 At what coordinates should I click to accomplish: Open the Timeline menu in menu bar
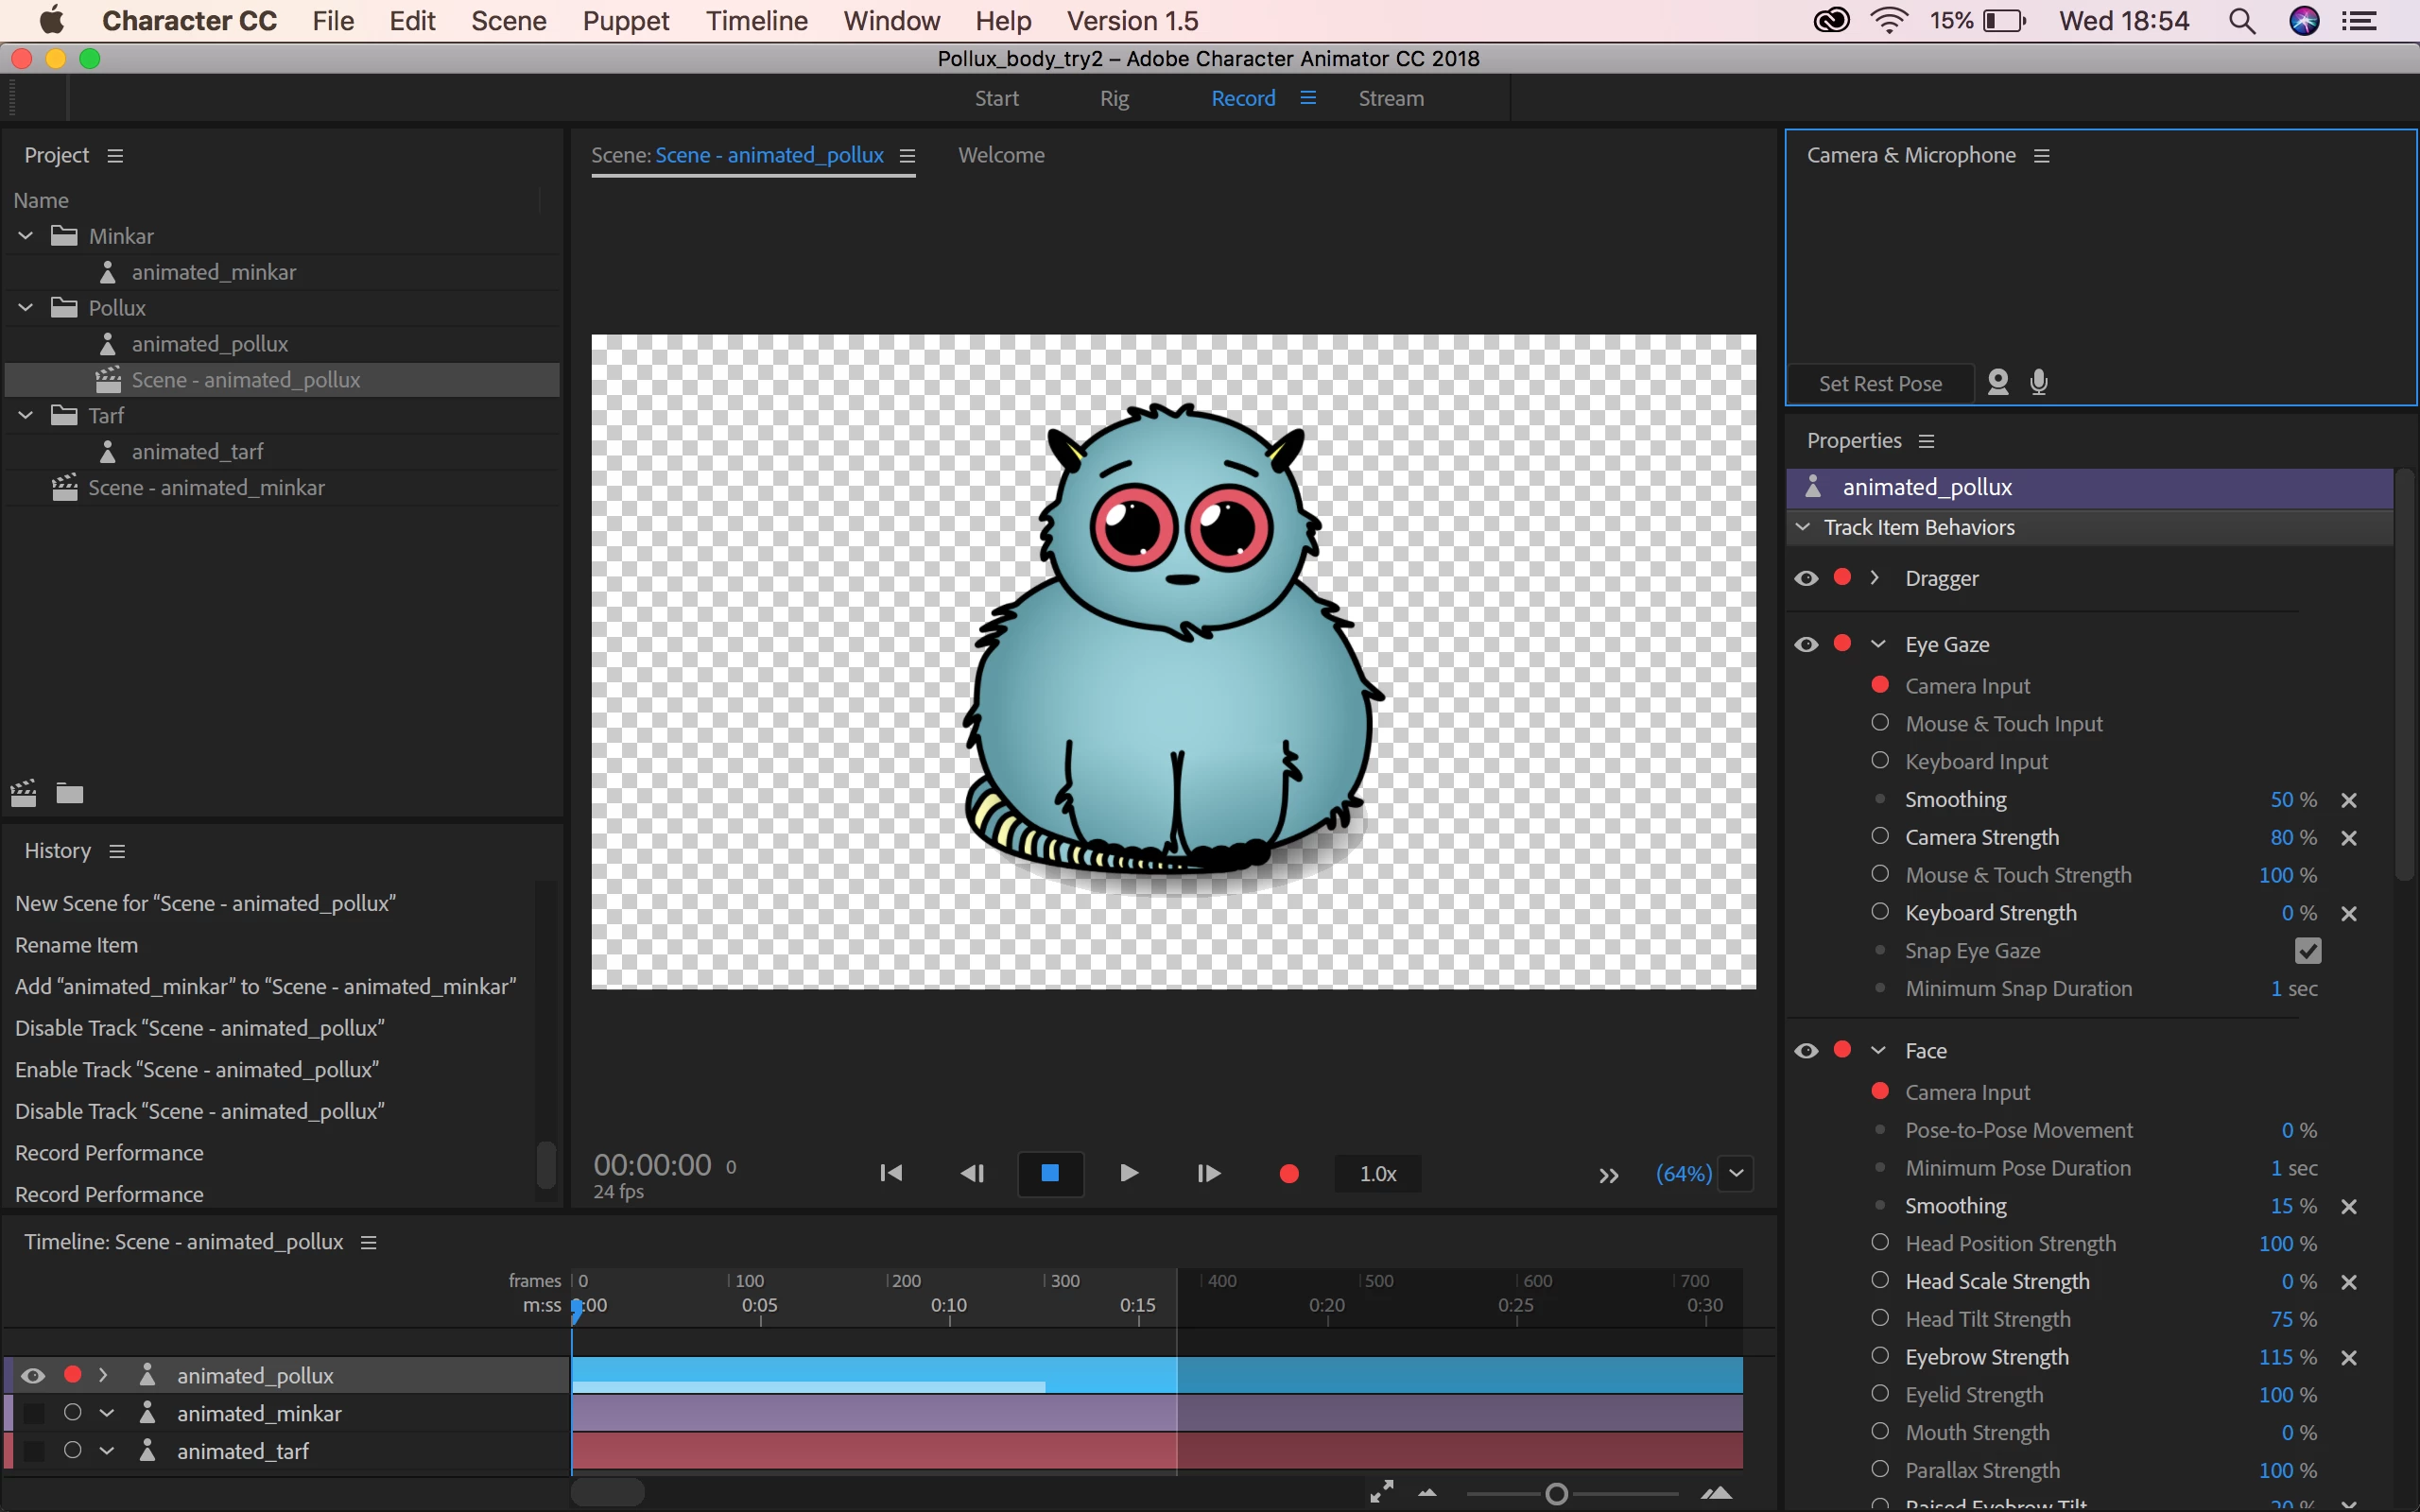click(x=756, y=21)
